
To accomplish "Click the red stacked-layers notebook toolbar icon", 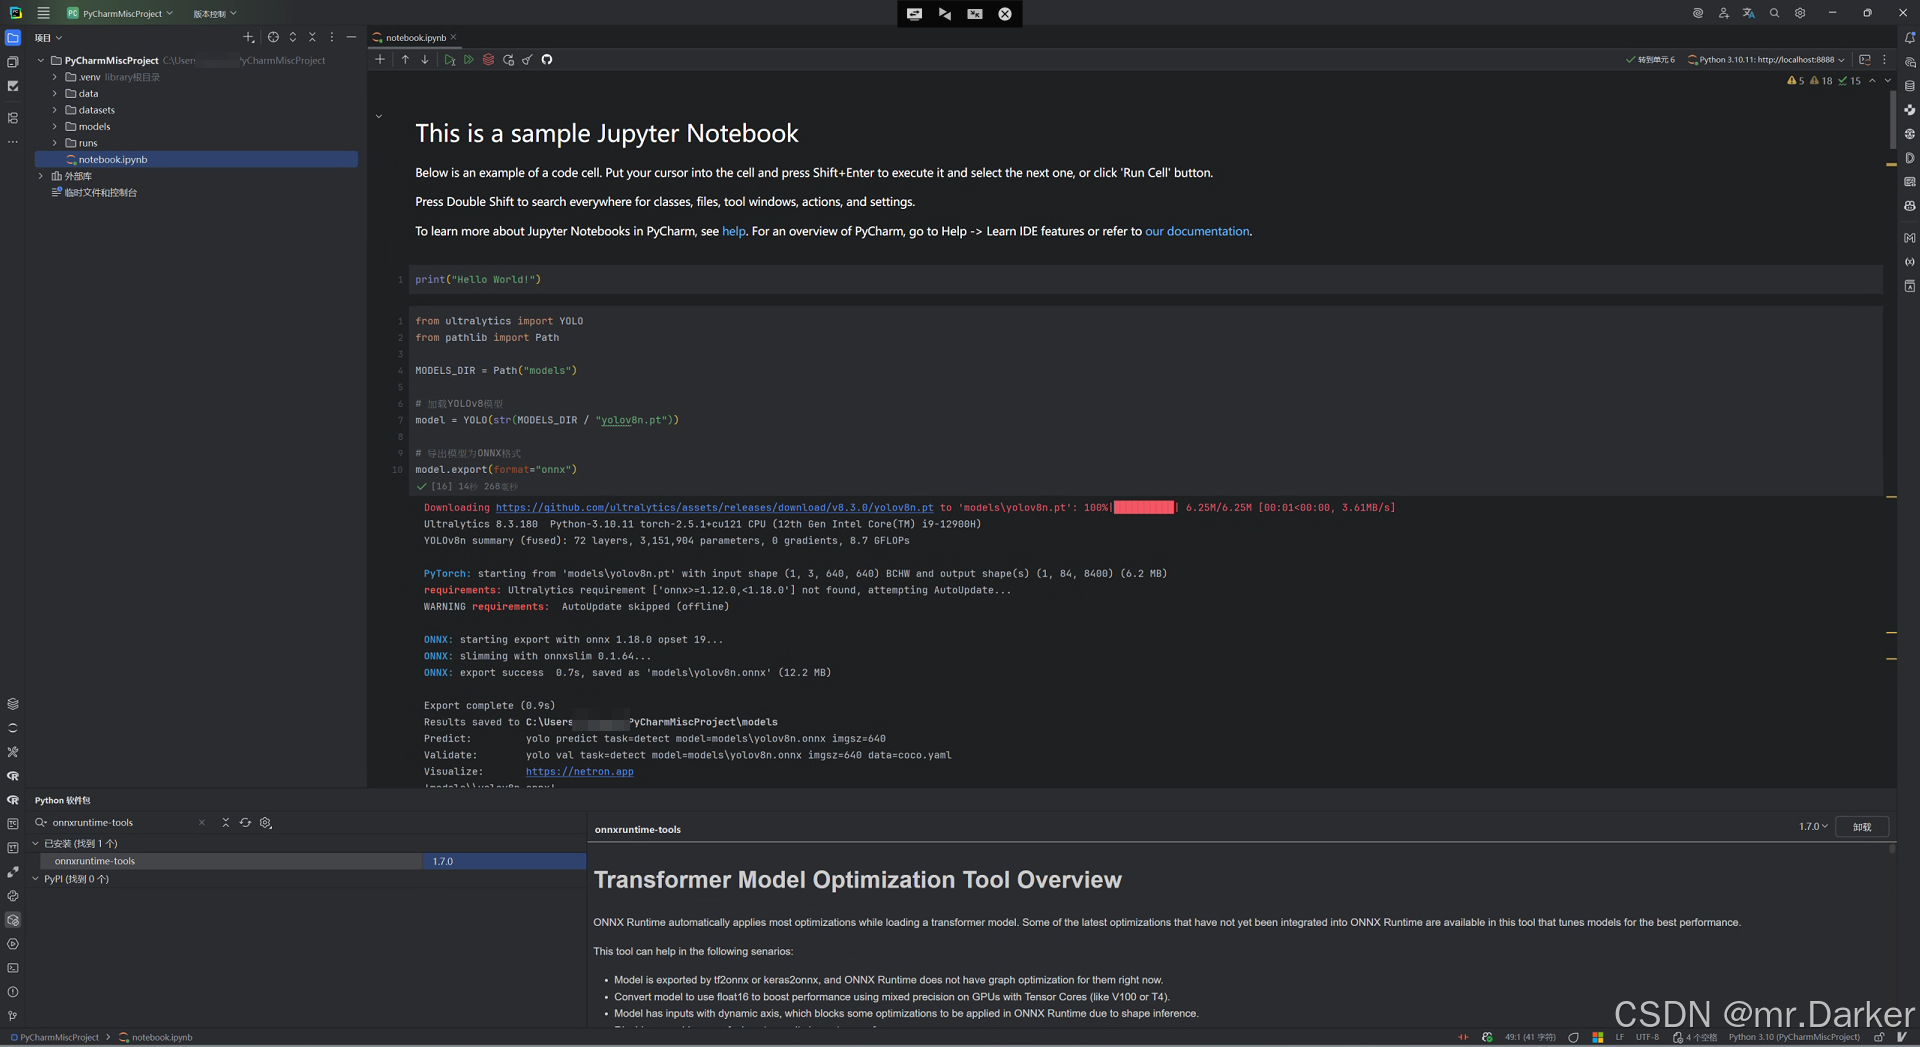I will [488, 59].
